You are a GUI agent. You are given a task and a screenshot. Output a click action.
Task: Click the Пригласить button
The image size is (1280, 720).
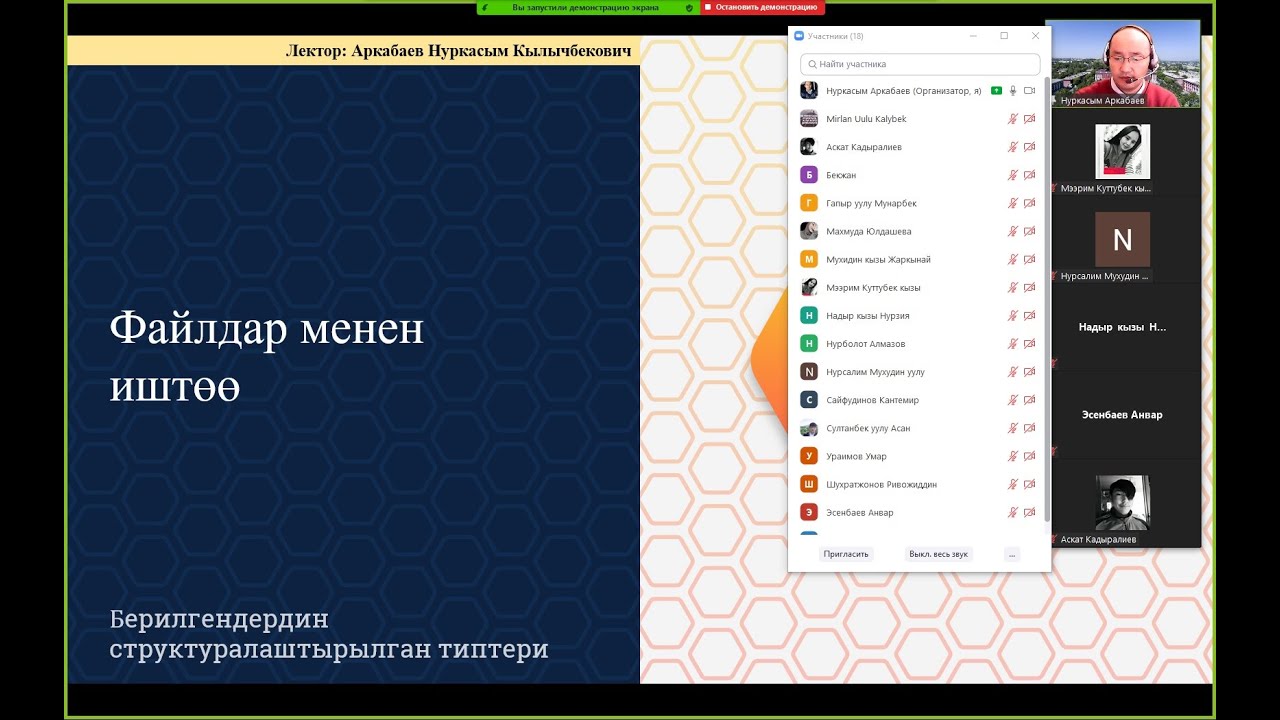(x=846, y=554)
